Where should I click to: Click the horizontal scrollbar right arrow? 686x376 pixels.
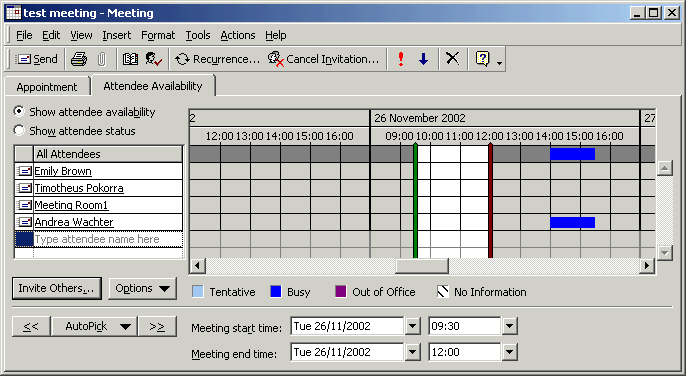point(646,265)
